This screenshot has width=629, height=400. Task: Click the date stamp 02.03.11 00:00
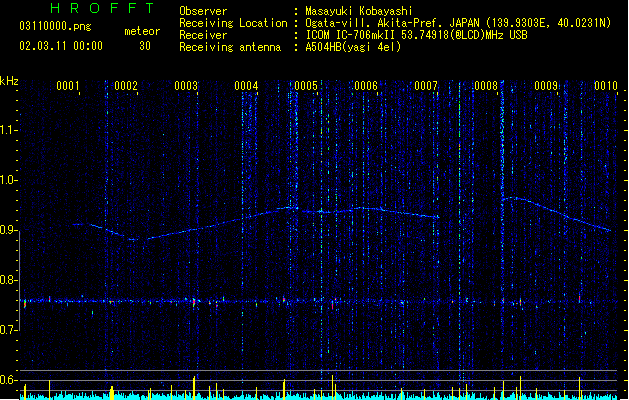61,46
